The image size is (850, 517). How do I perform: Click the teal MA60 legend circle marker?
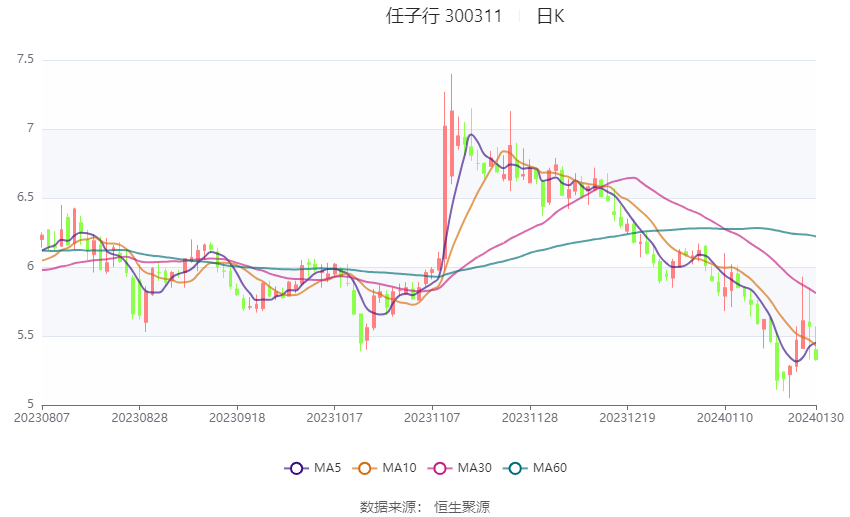point(514,468)
